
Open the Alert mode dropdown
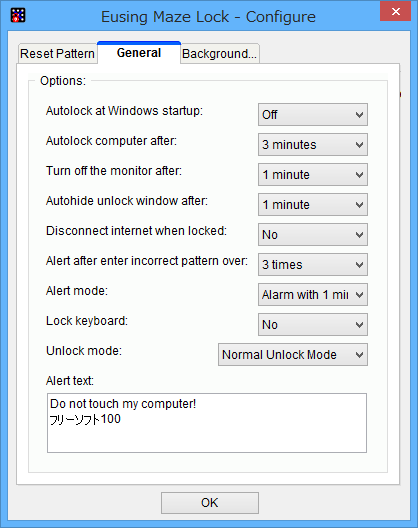pos(313,294)
